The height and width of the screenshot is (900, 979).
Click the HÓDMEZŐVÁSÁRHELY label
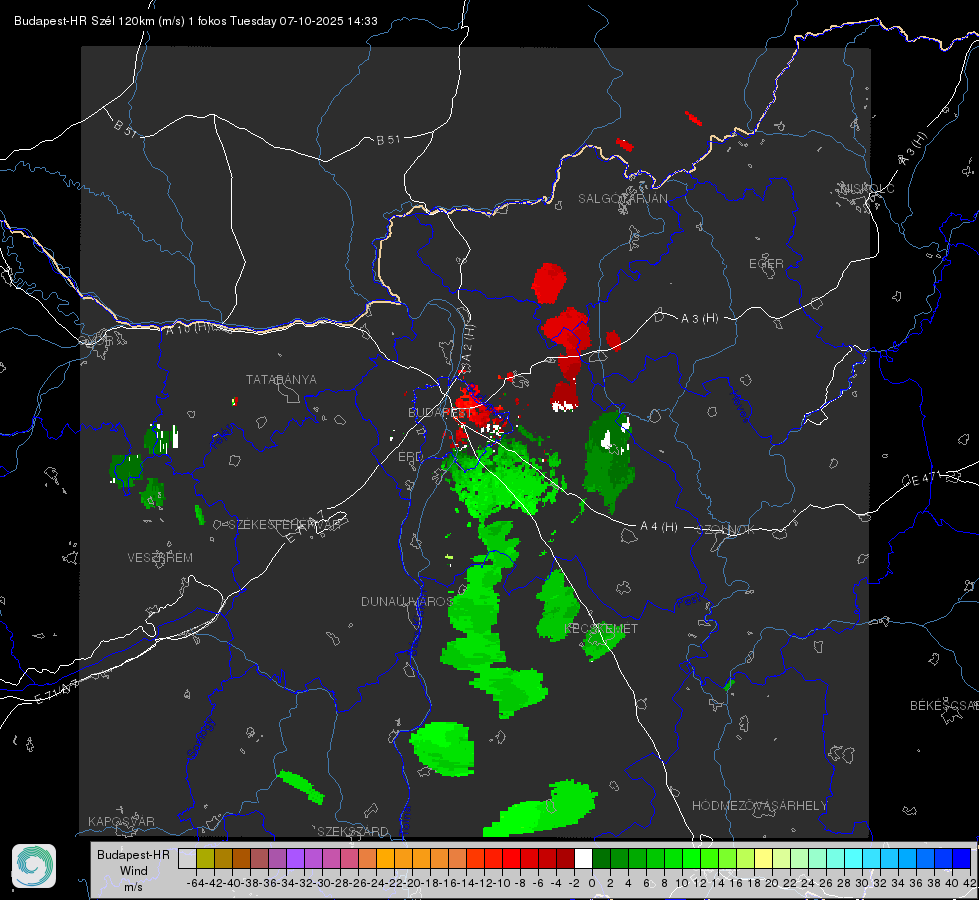coord(759,806)
